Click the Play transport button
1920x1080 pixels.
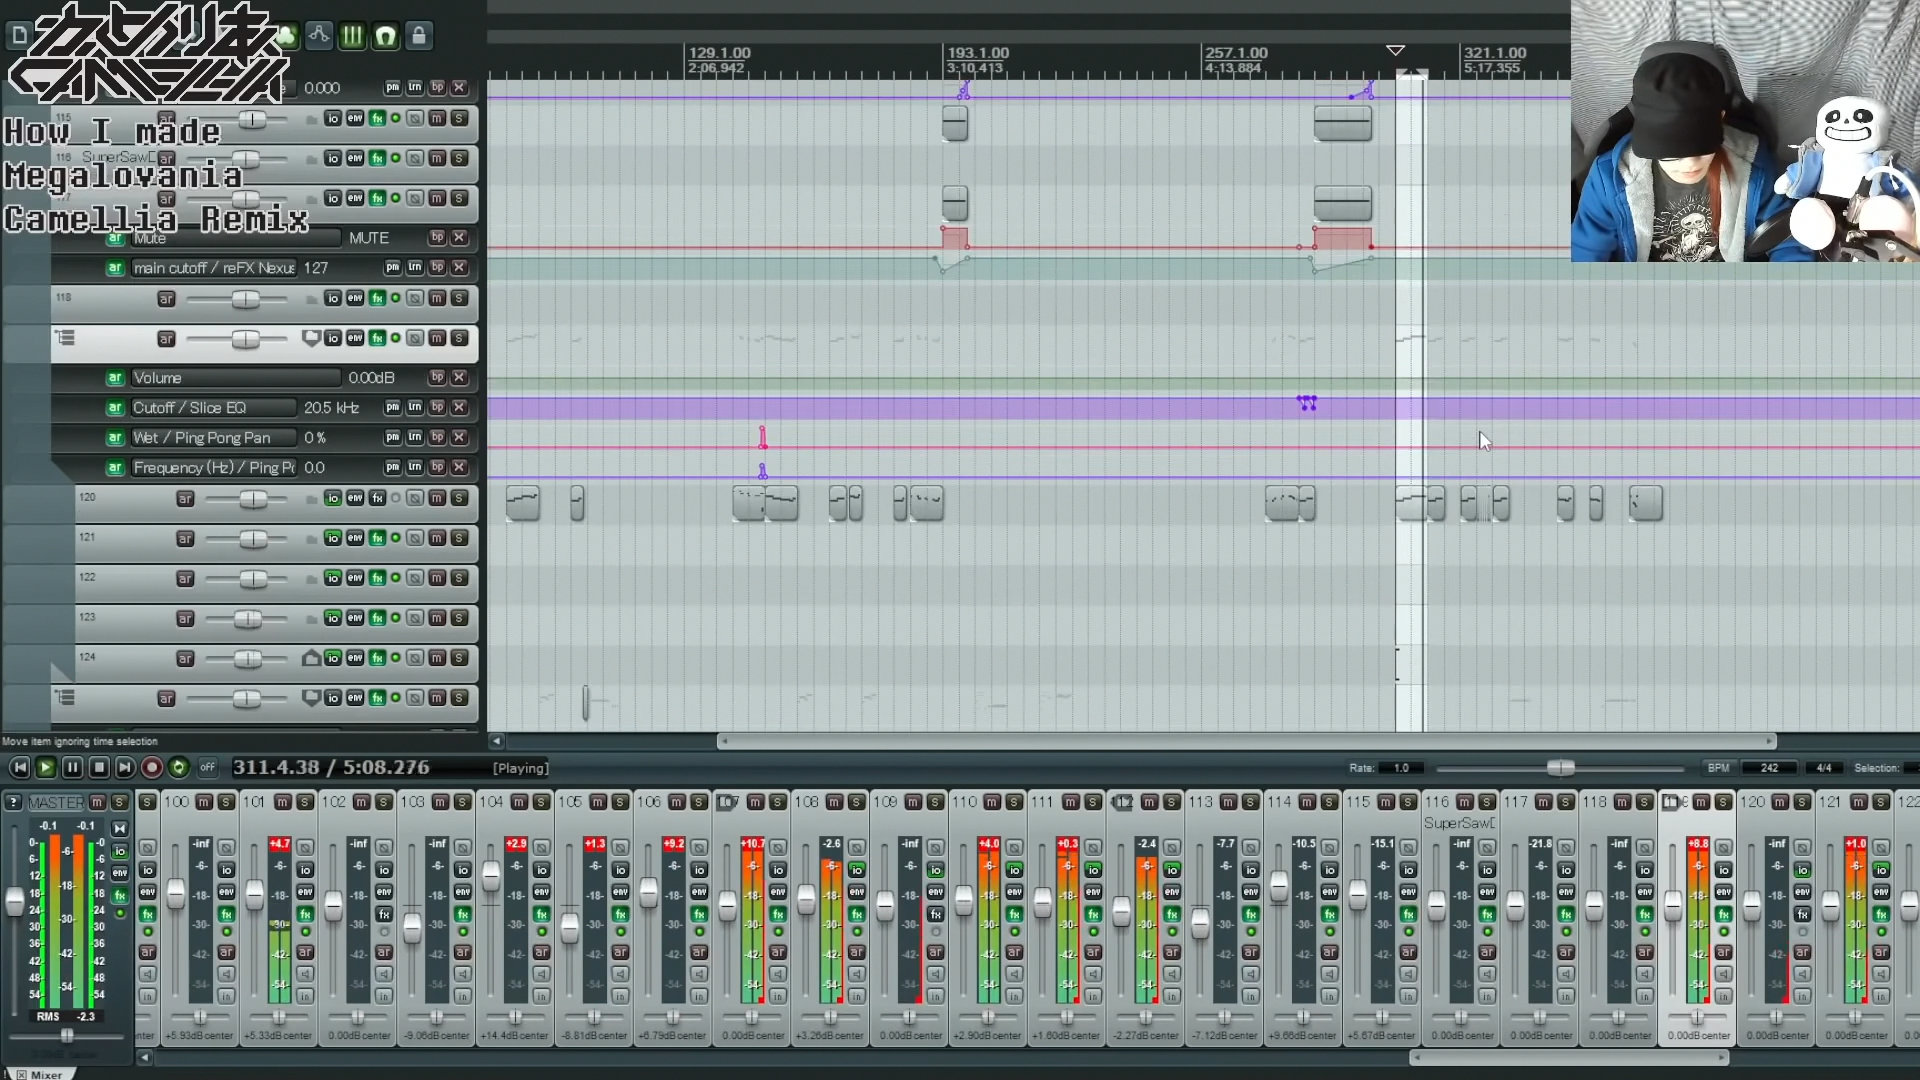click(45, 767)
